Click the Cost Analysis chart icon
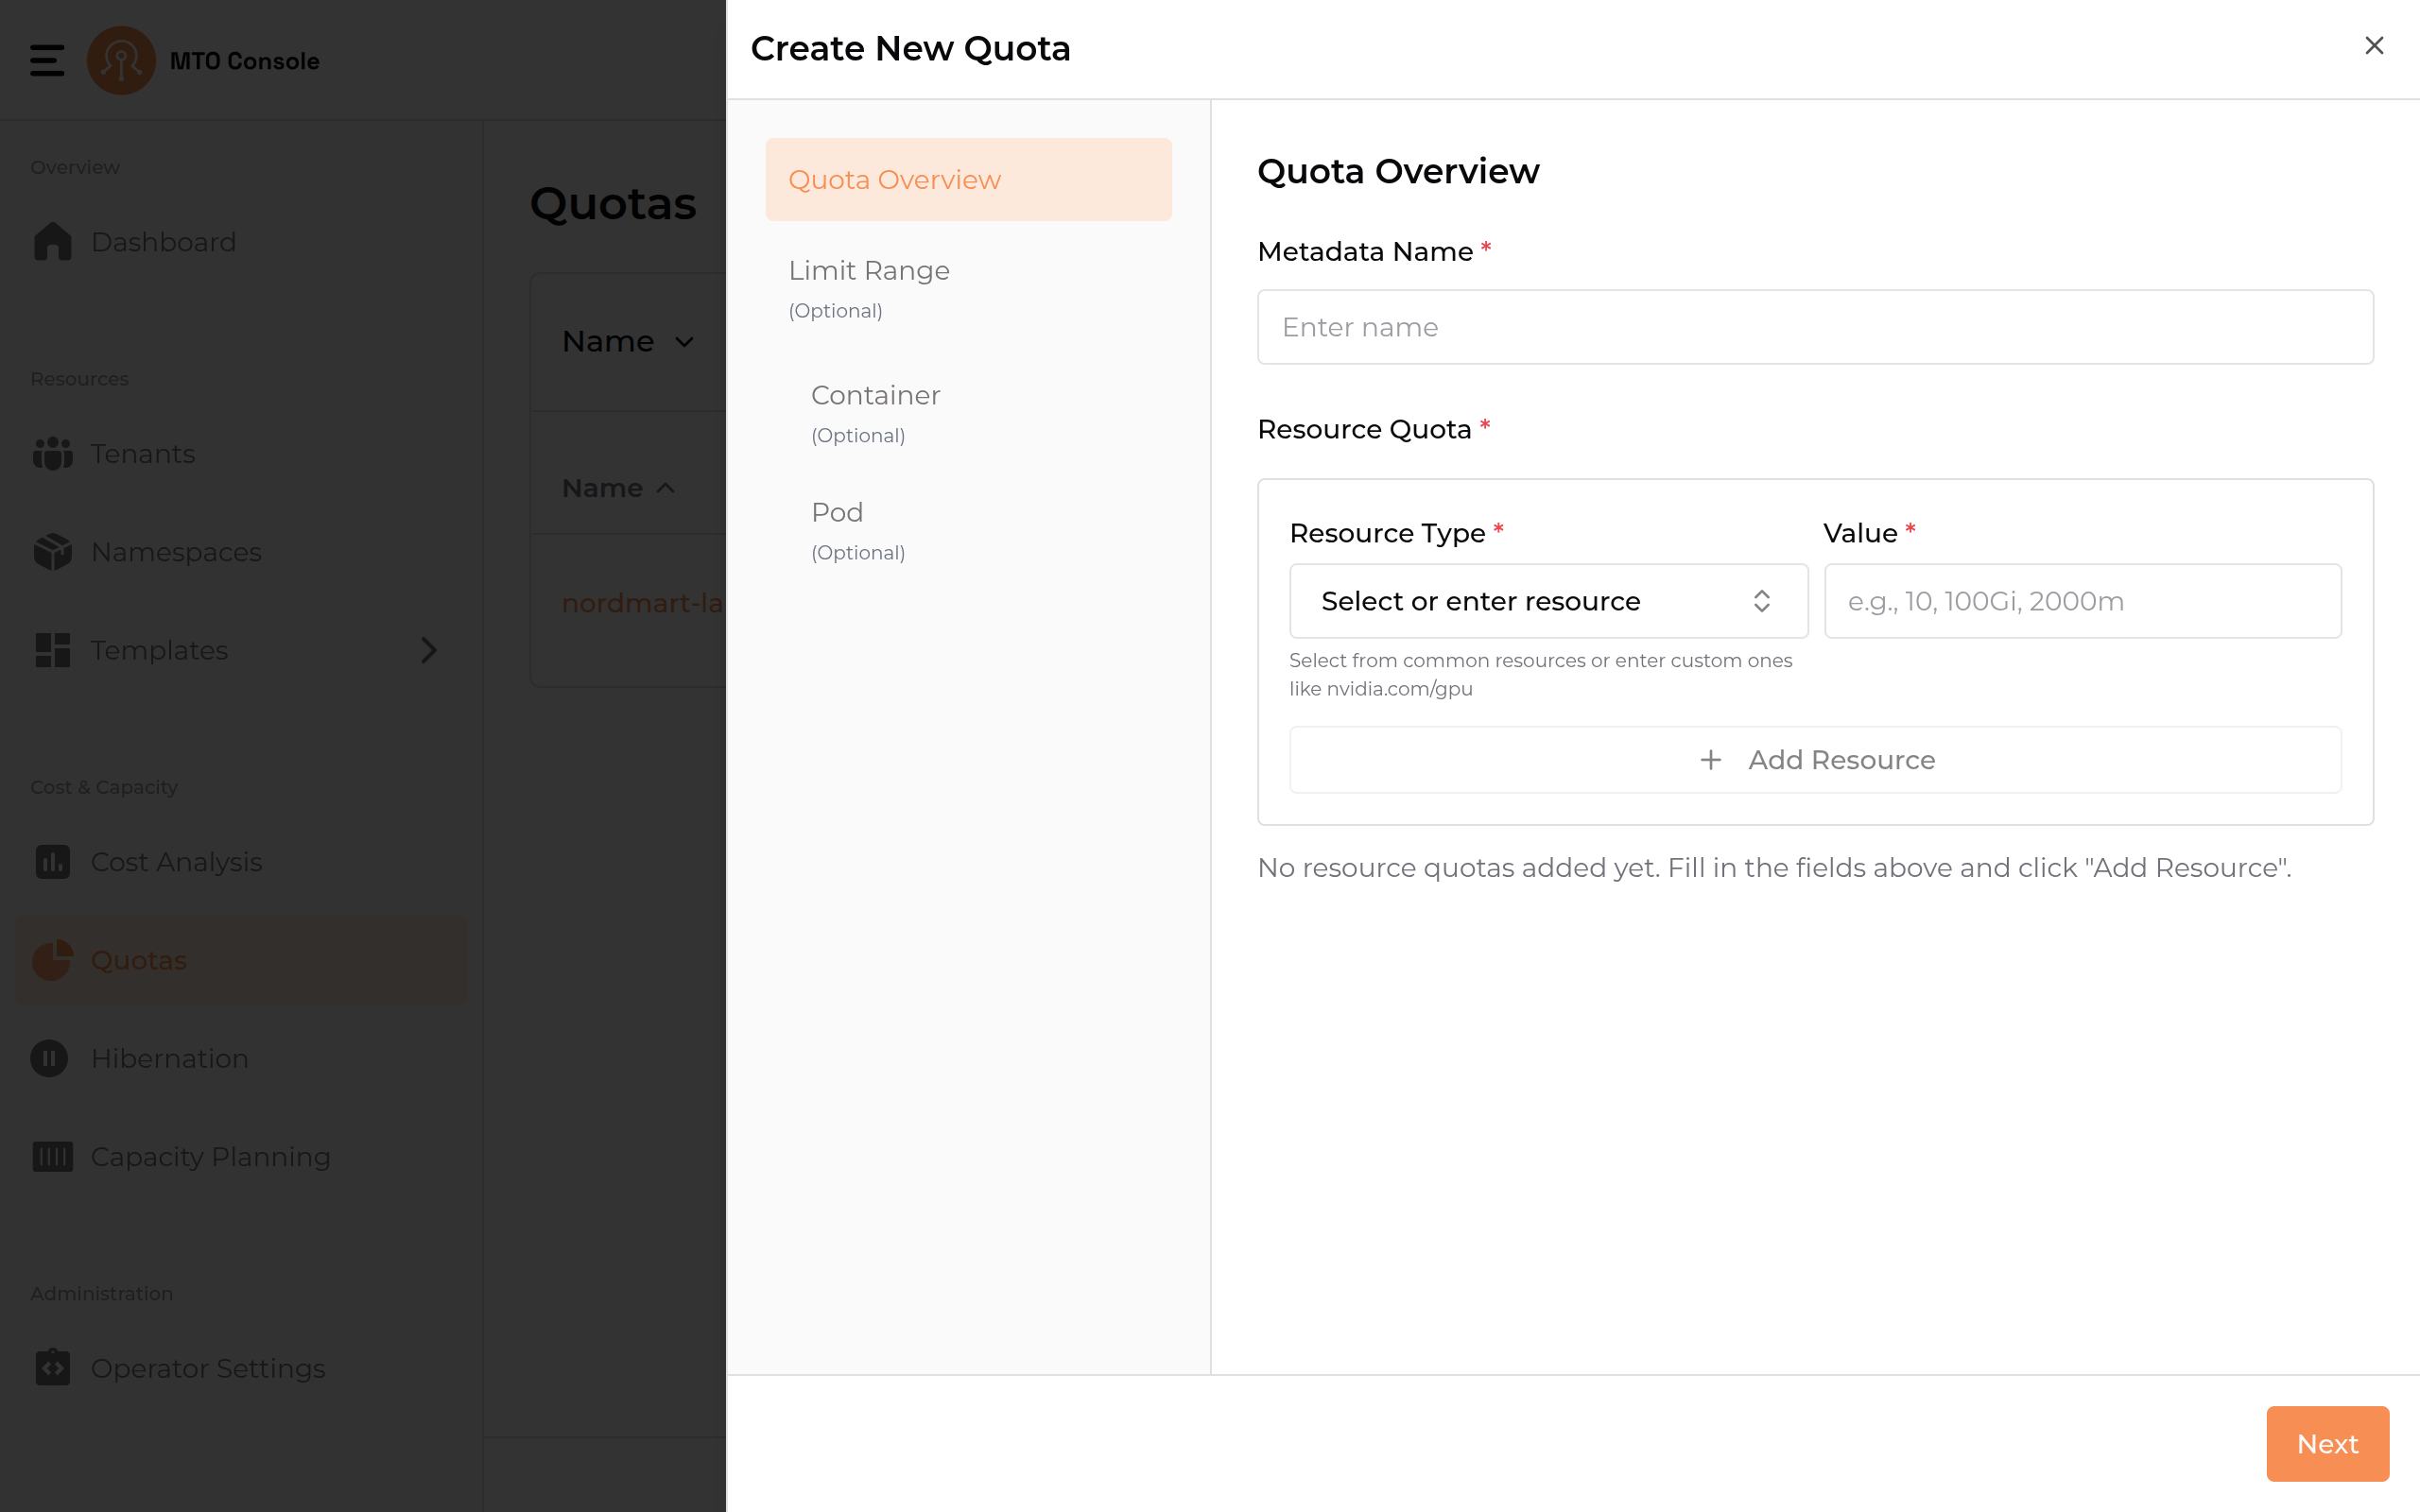Image resolution: width=2420 pixels, height=1512 pixels. (x=52, y=862)
